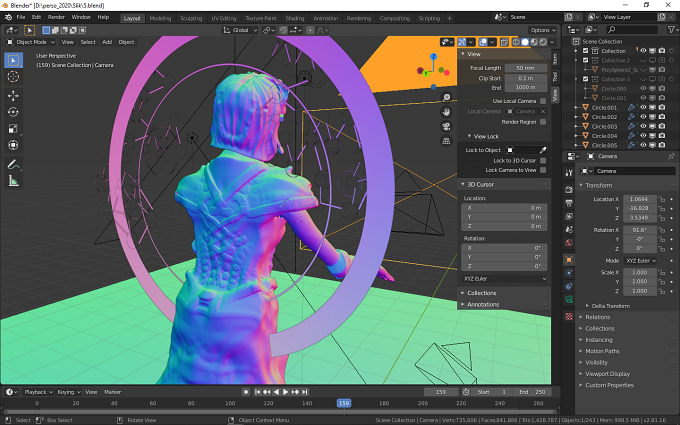Switch to the Sculpting workspace tab
The height and width of the screenshot is (425, 680).
(x=191, y=18)
